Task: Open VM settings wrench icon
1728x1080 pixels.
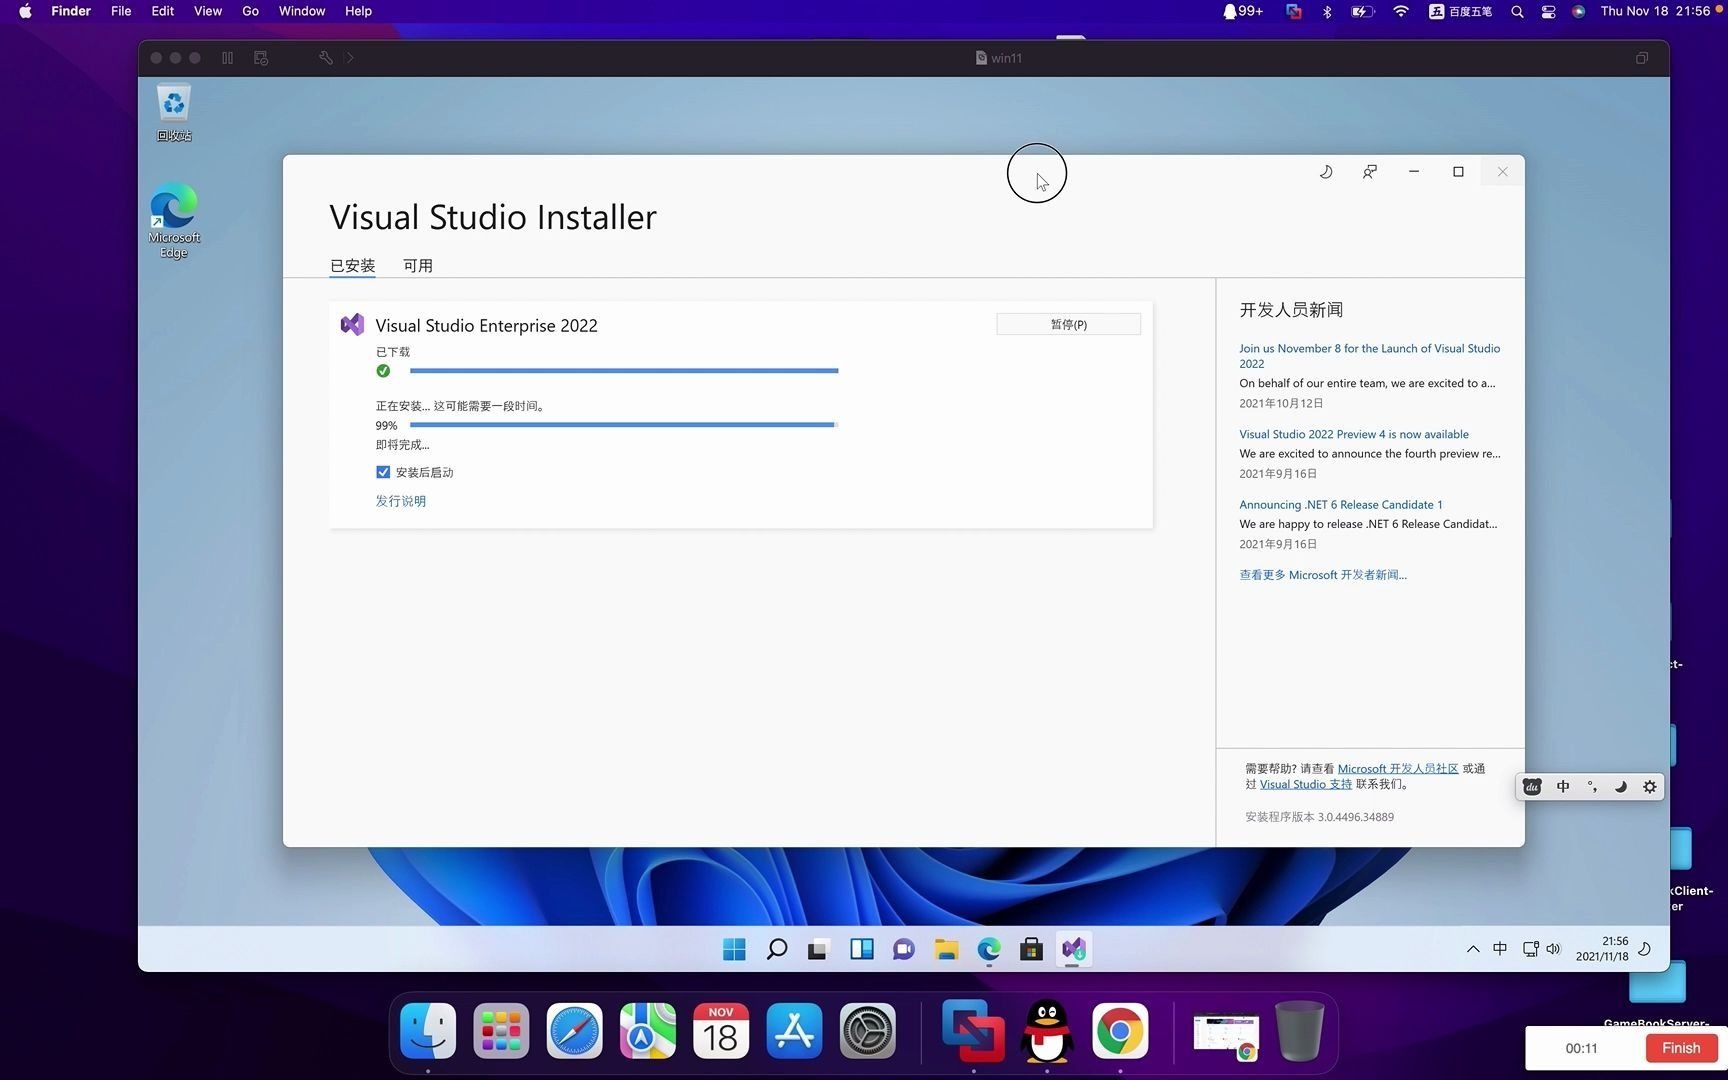Action: tap(325, 58)
